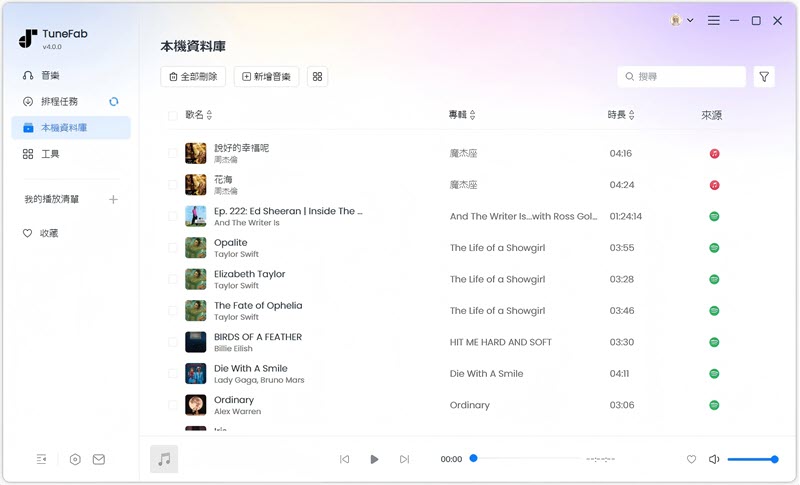Open the hamburger main menu
Image resolution: width=800 pixels, height=485 pixels.
click(x=714, y=20)
